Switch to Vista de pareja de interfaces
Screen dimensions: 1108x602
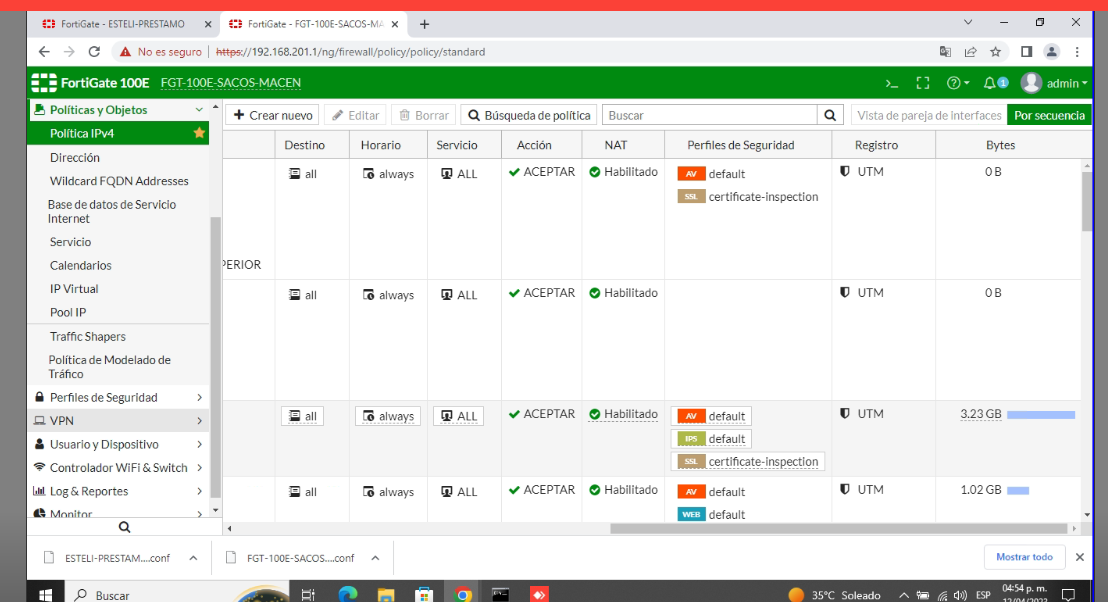pyautogui.click(x=929, y=115)
